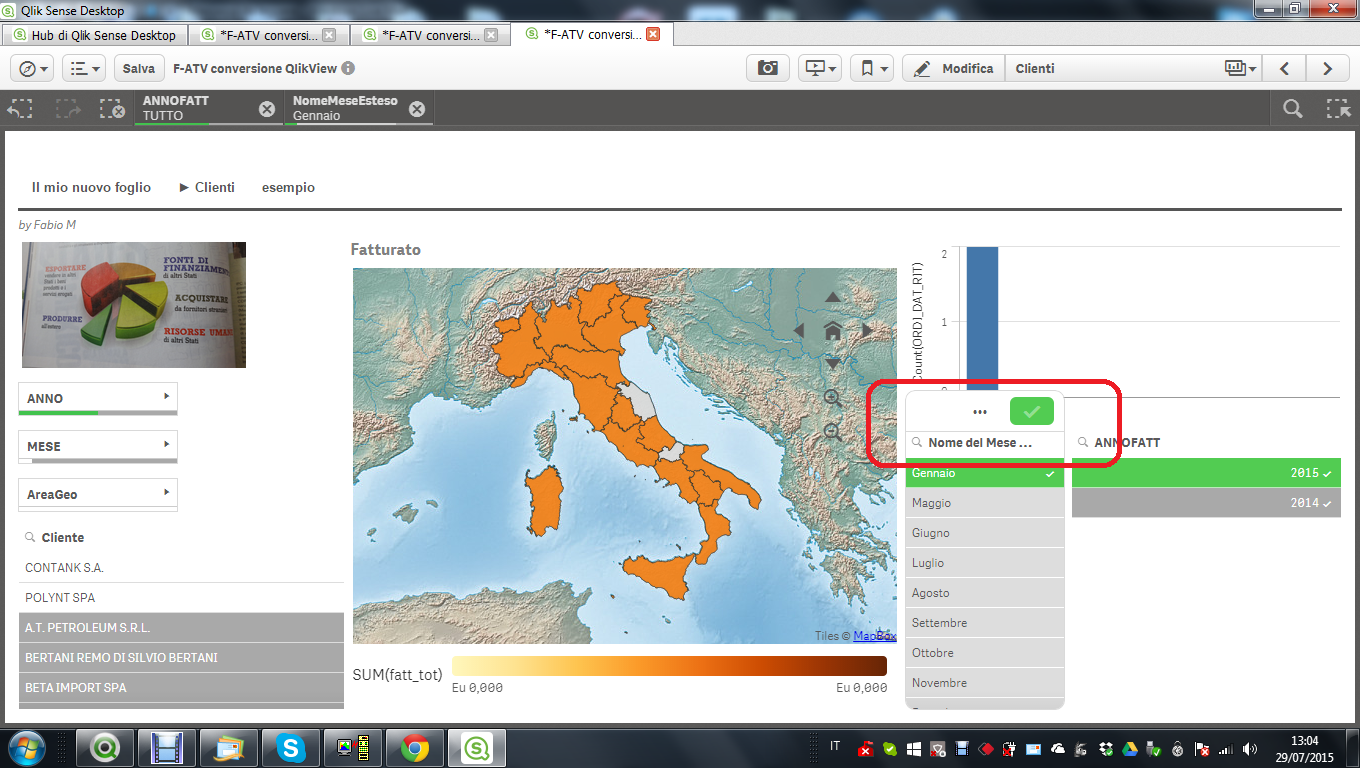Remove the NomeMeseEsteso selection
The height and width of the screenshot is (768, 1360).
tap(417, 109)
